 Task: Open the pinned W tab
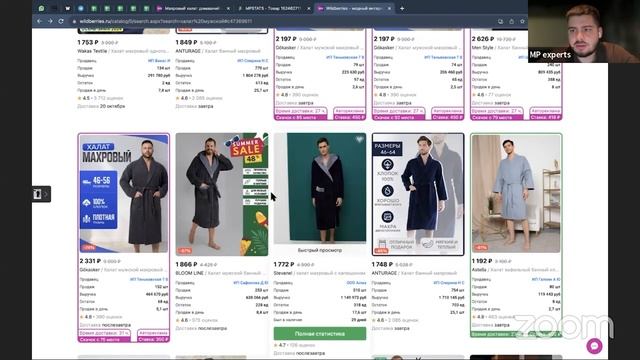pos(67,8)
